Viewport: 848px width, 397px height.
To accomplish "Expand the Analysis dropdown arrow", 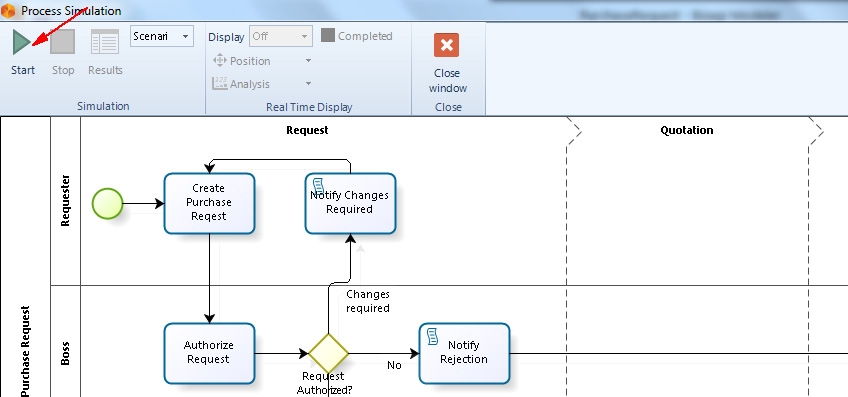I will click(308, 84).
